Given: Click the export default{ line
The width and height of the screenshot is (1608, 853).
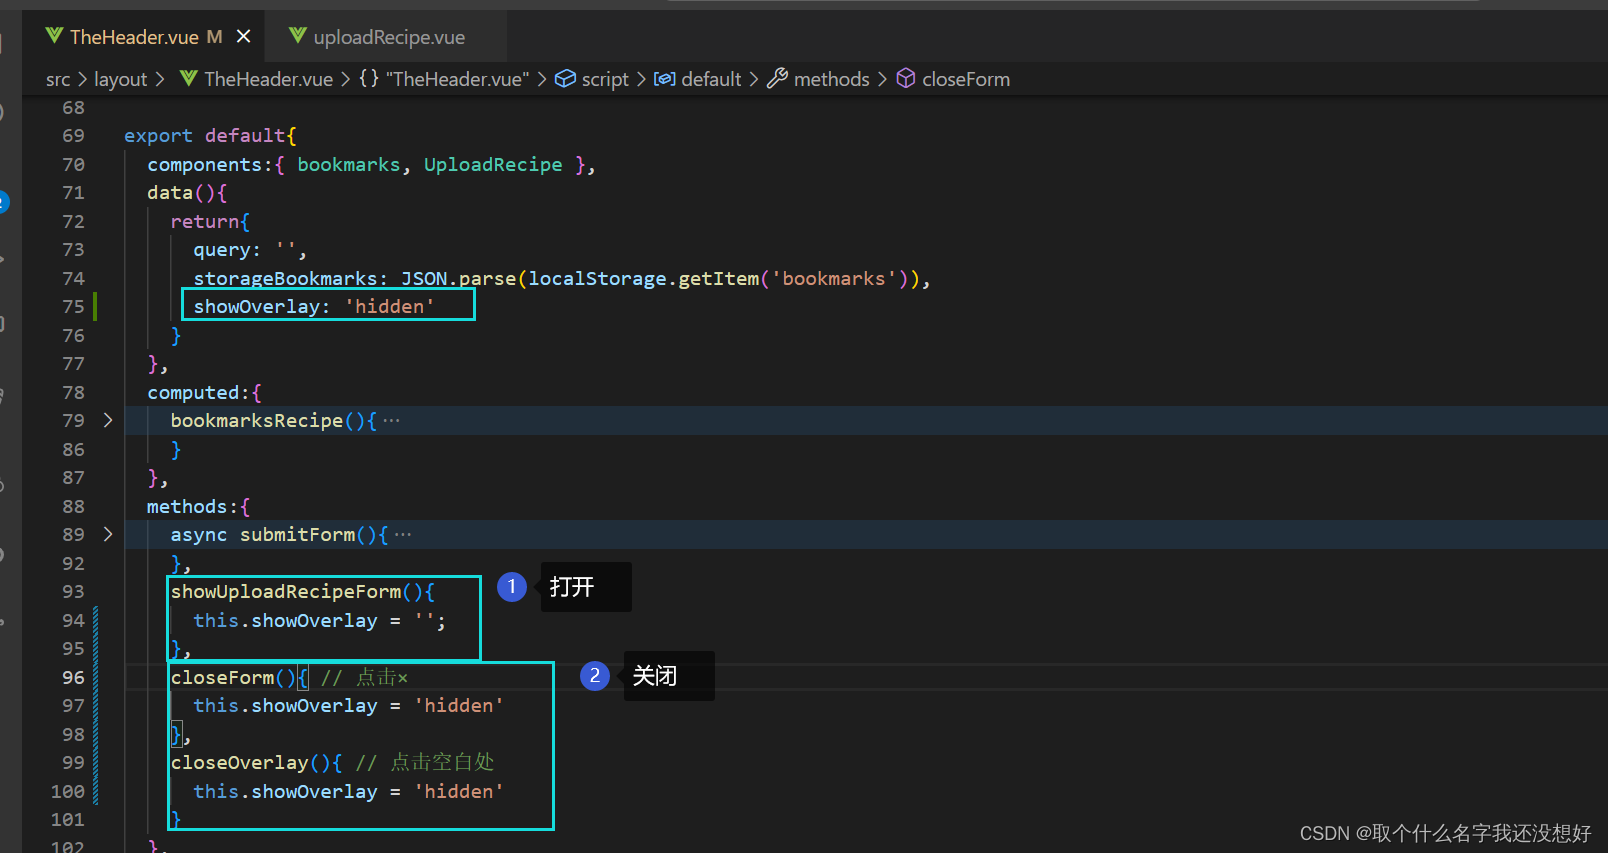Looking at the screenshot, I should [210, 136].
